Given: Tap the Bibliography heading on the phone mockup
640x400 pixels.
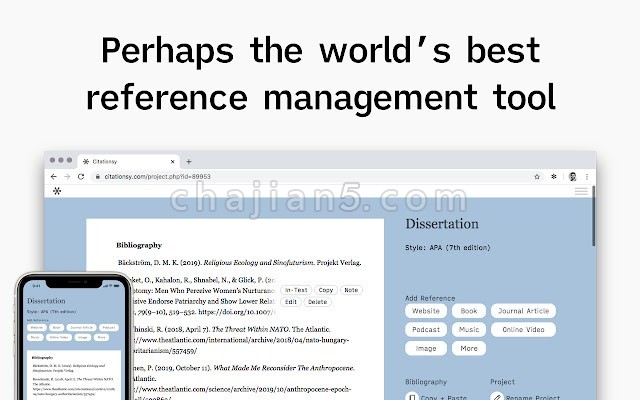Looking at the screenshot, I should click(42, 357).
